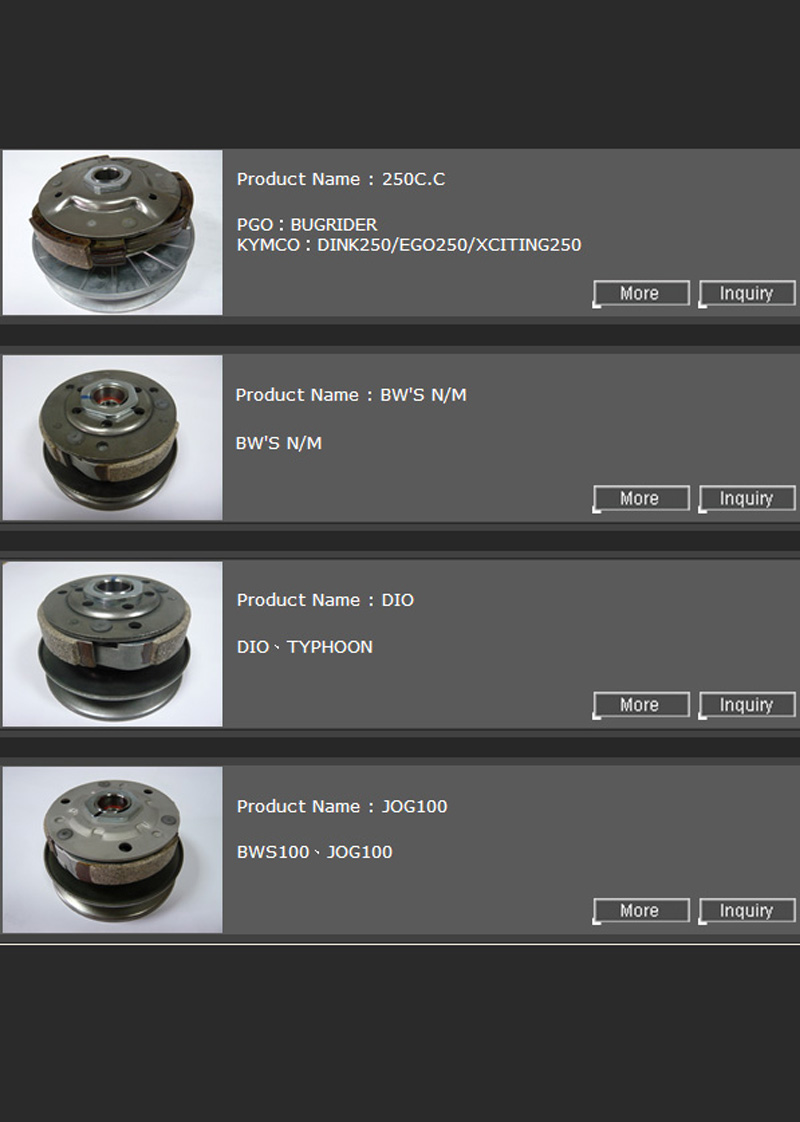
Task: Click More button for BW'S N/M
Action: [x=641, y=499]
